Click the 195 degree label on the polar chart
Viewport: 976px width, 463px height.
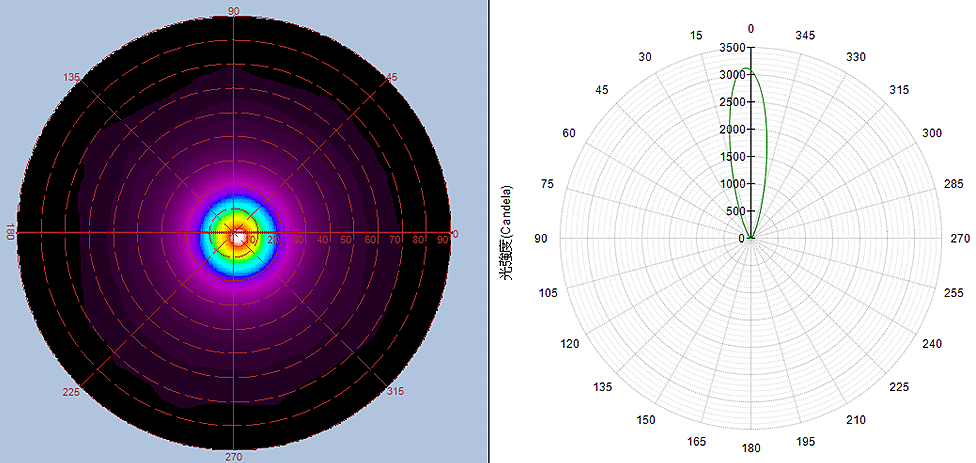805,441
